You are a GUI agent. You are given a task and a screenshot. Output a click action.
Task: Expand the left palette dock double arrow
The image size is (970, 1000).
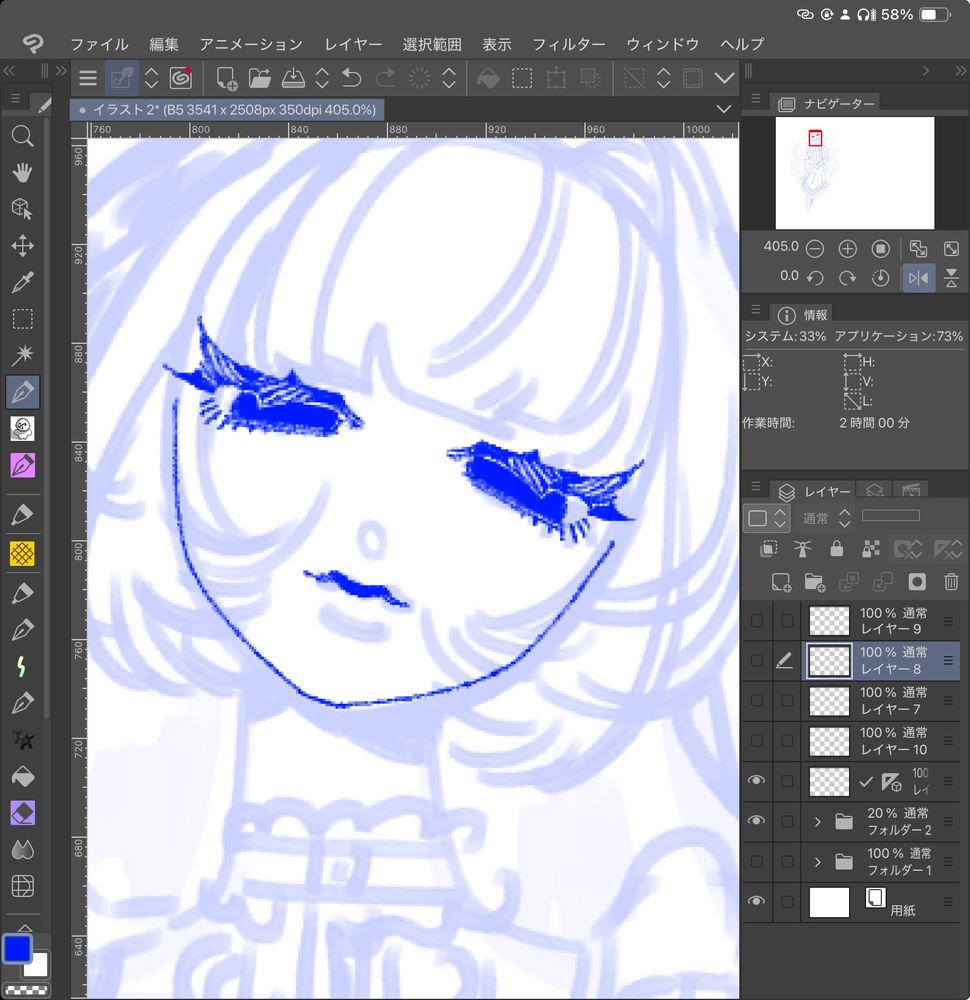click(61, 71)
